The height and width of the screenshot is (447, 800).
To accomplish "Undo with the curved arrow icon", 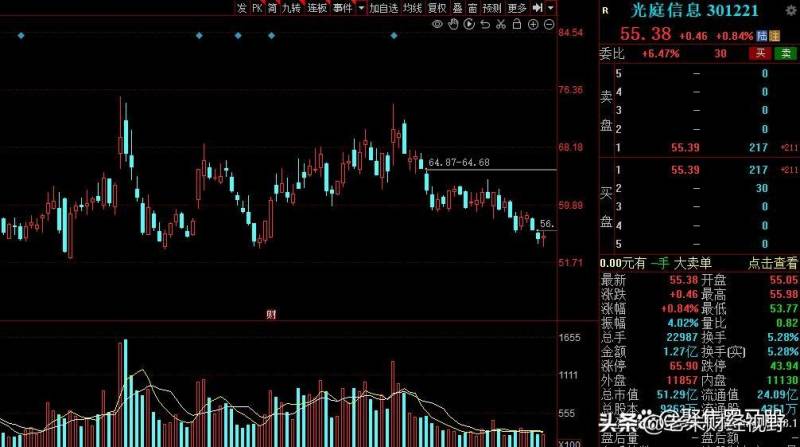I will tap(485, 24).
